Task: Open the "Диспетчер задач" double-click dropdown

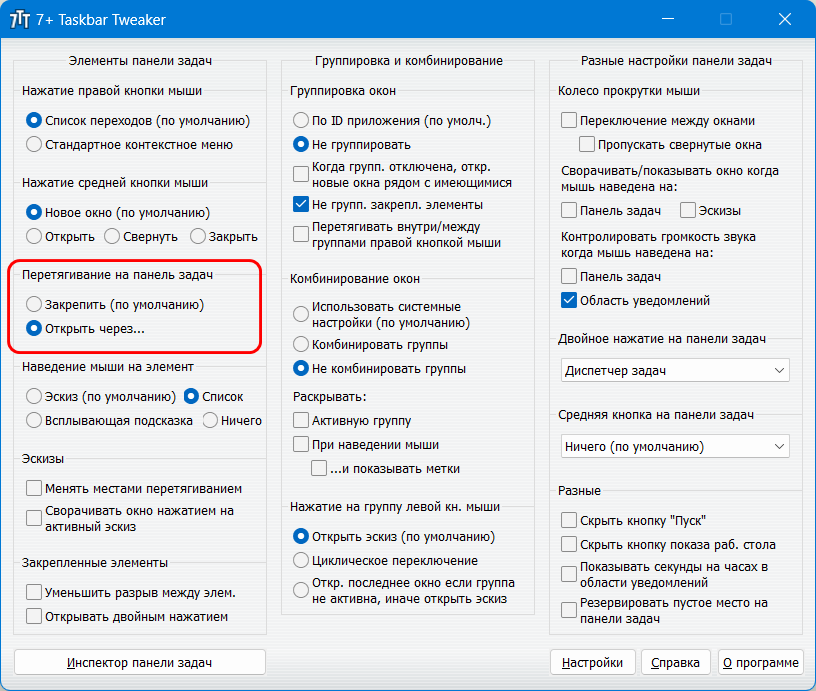Action: pyautogui.click(x=675, y=371)
